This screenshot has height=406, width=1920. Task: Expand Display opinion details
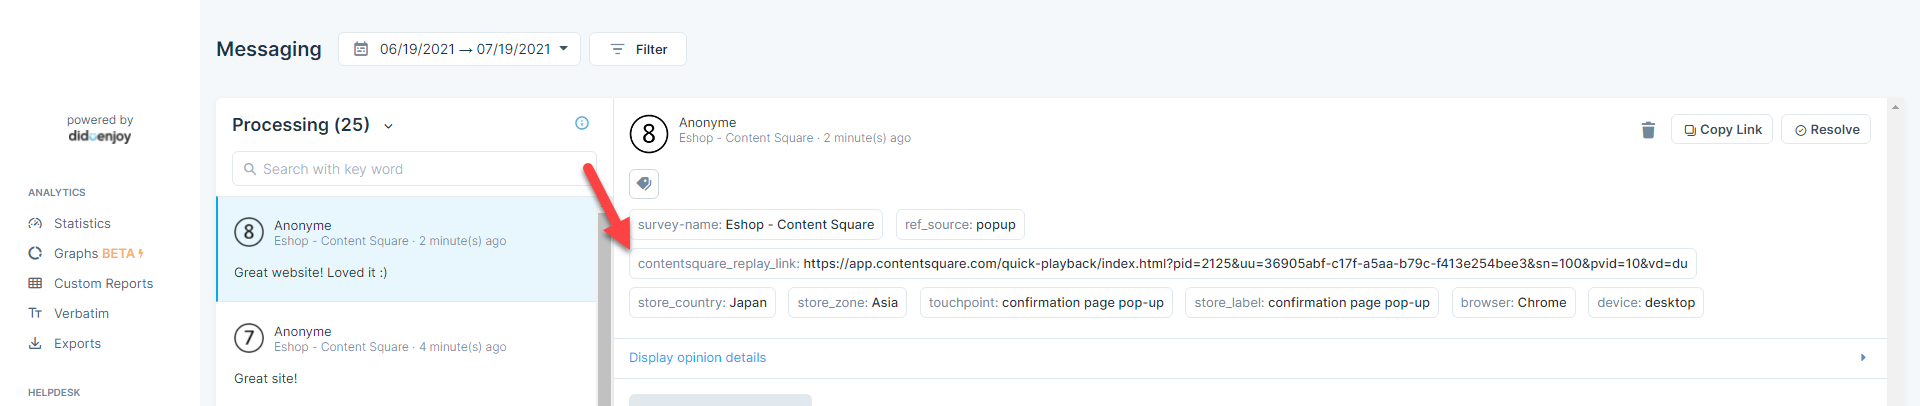click(x=697, y=358)
